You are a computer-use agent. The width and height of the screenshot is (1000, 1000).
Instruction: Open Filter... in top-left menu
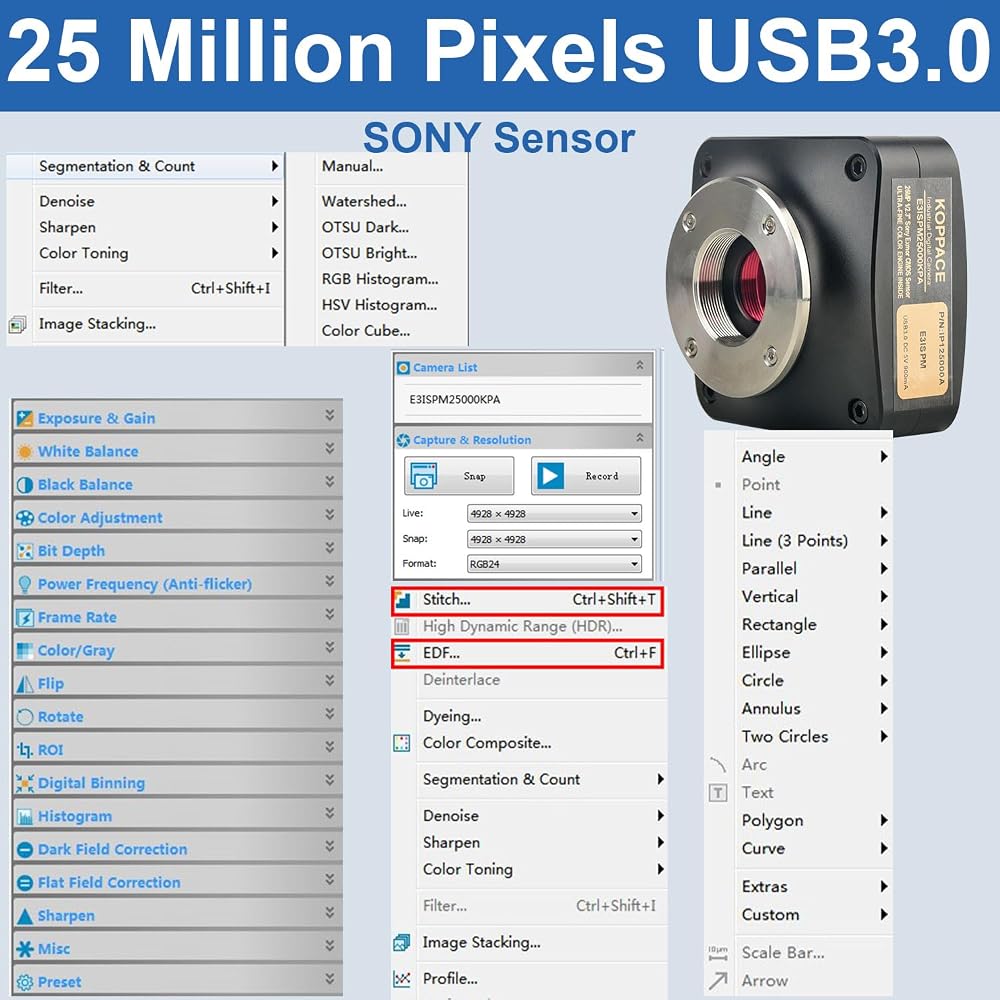point(155,288)
